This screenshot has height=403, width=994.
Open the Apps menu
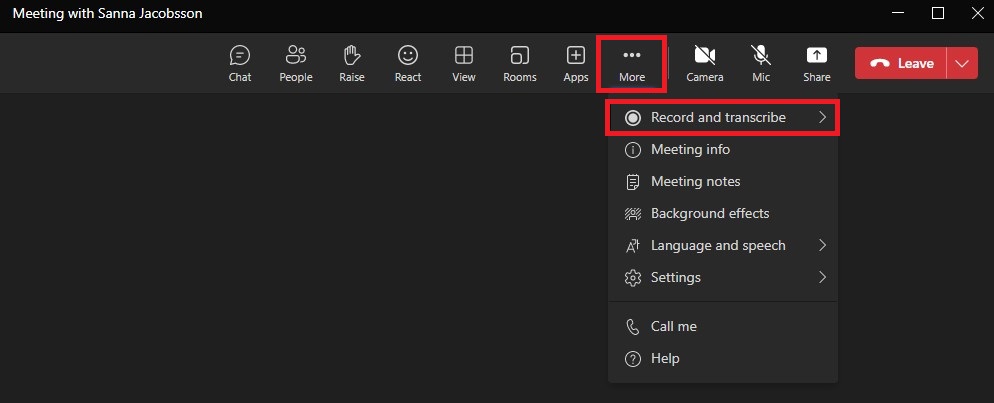(x=576, y=63)
